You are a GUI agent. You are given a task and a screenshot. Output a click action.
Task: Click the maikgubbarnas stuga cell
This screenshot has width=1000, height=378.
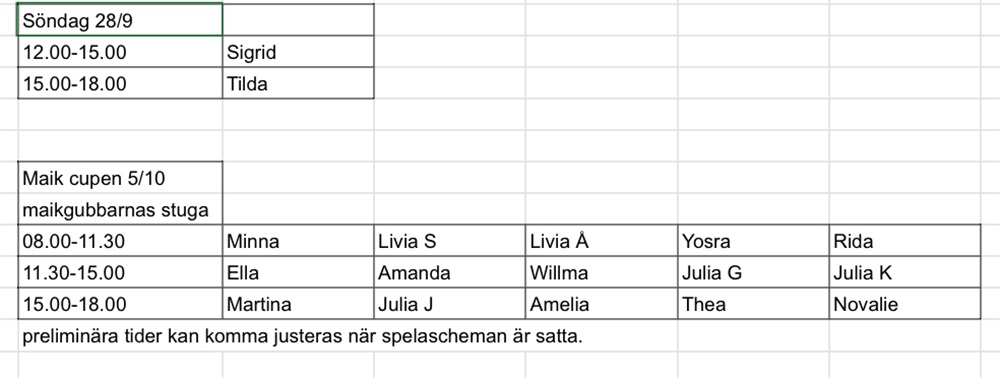click(120, 209)
